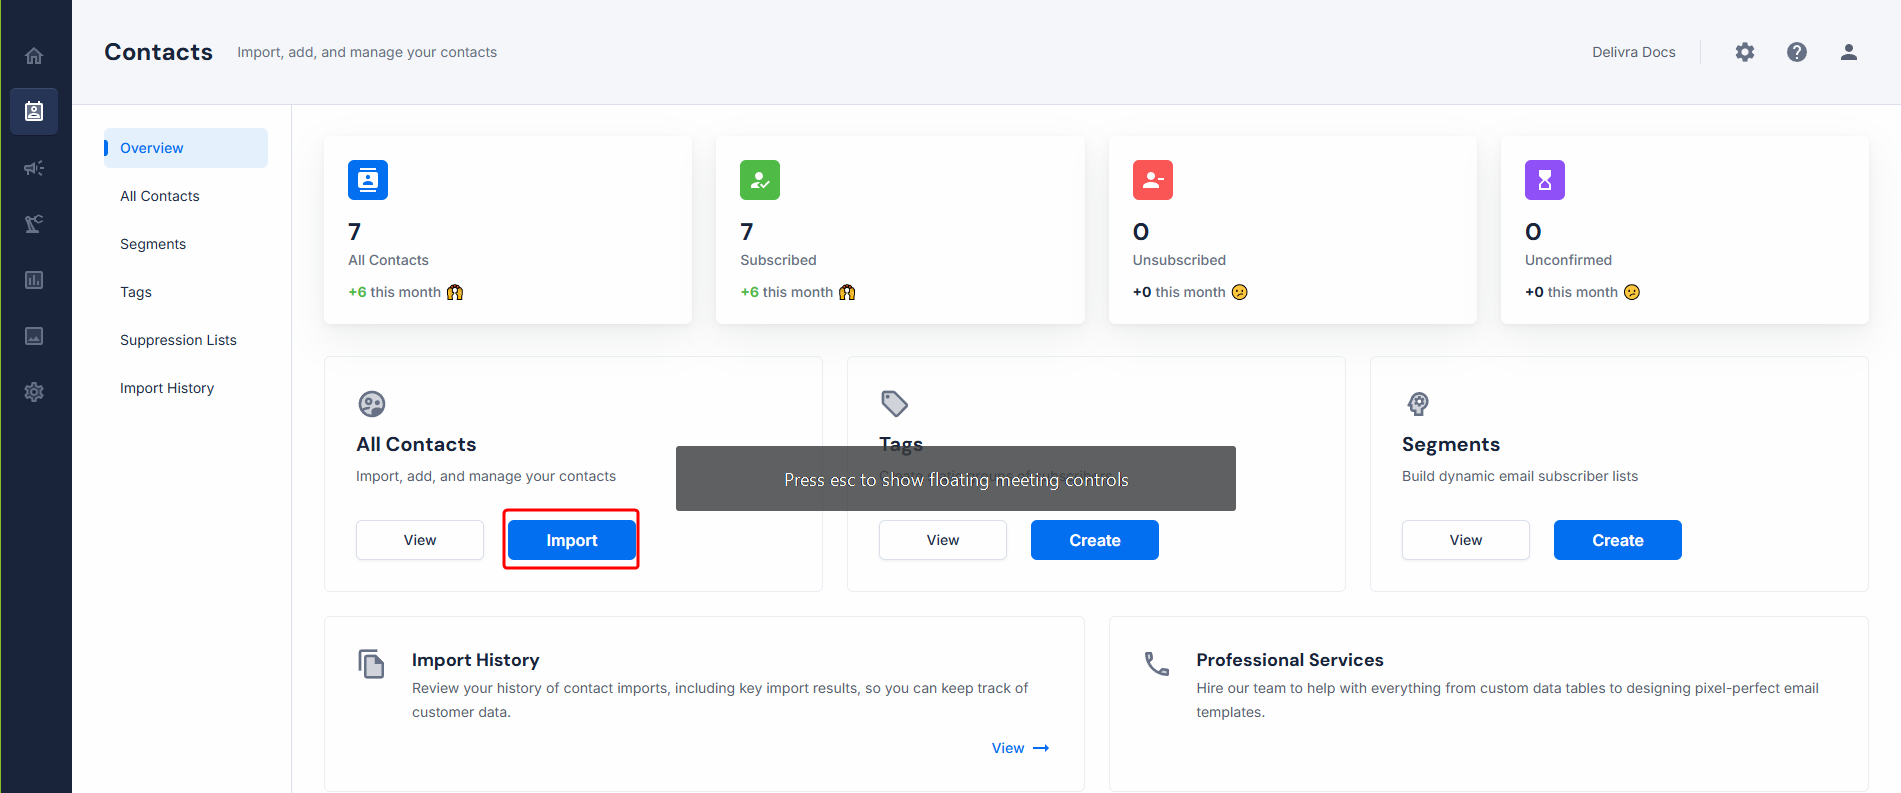Click Create button in Segments card

point(1618,540)
